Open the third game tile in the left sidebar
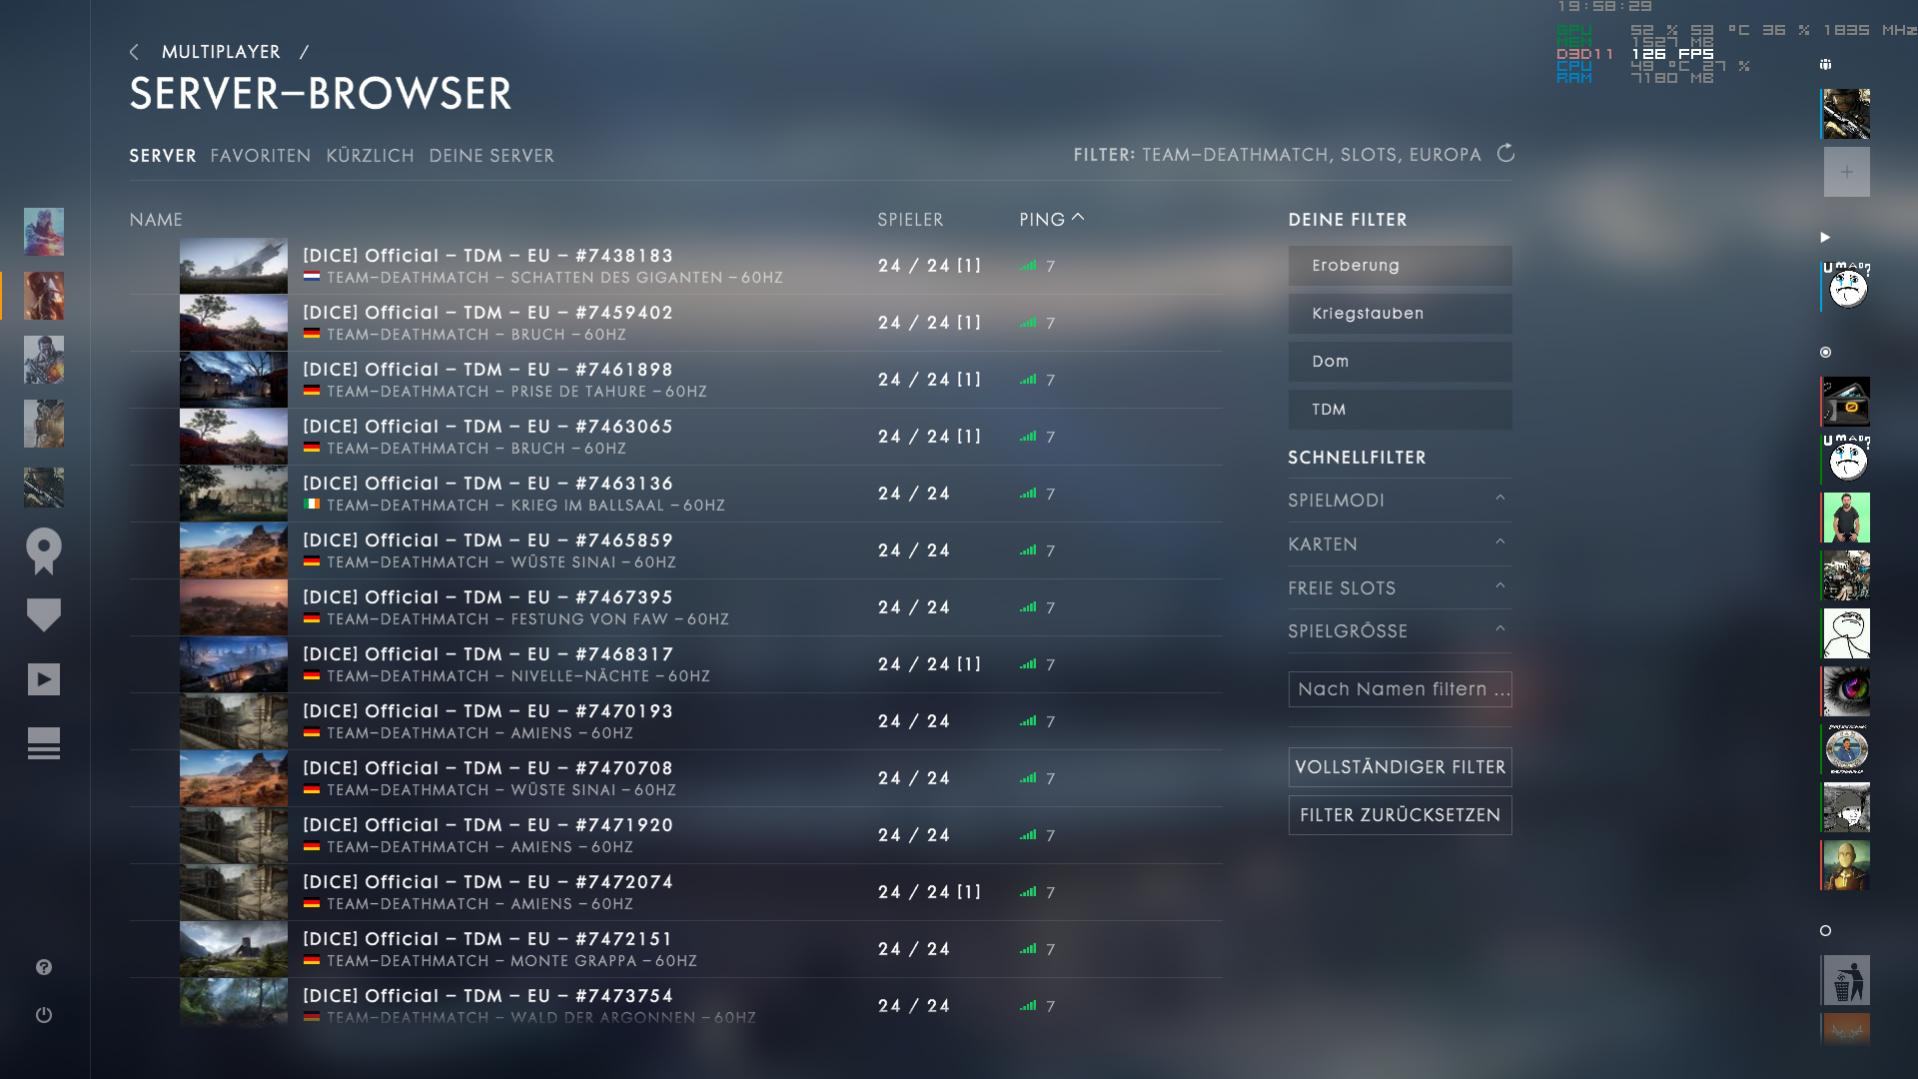The width and height of the screenshot is (1918, 1079). coord(44,360)
